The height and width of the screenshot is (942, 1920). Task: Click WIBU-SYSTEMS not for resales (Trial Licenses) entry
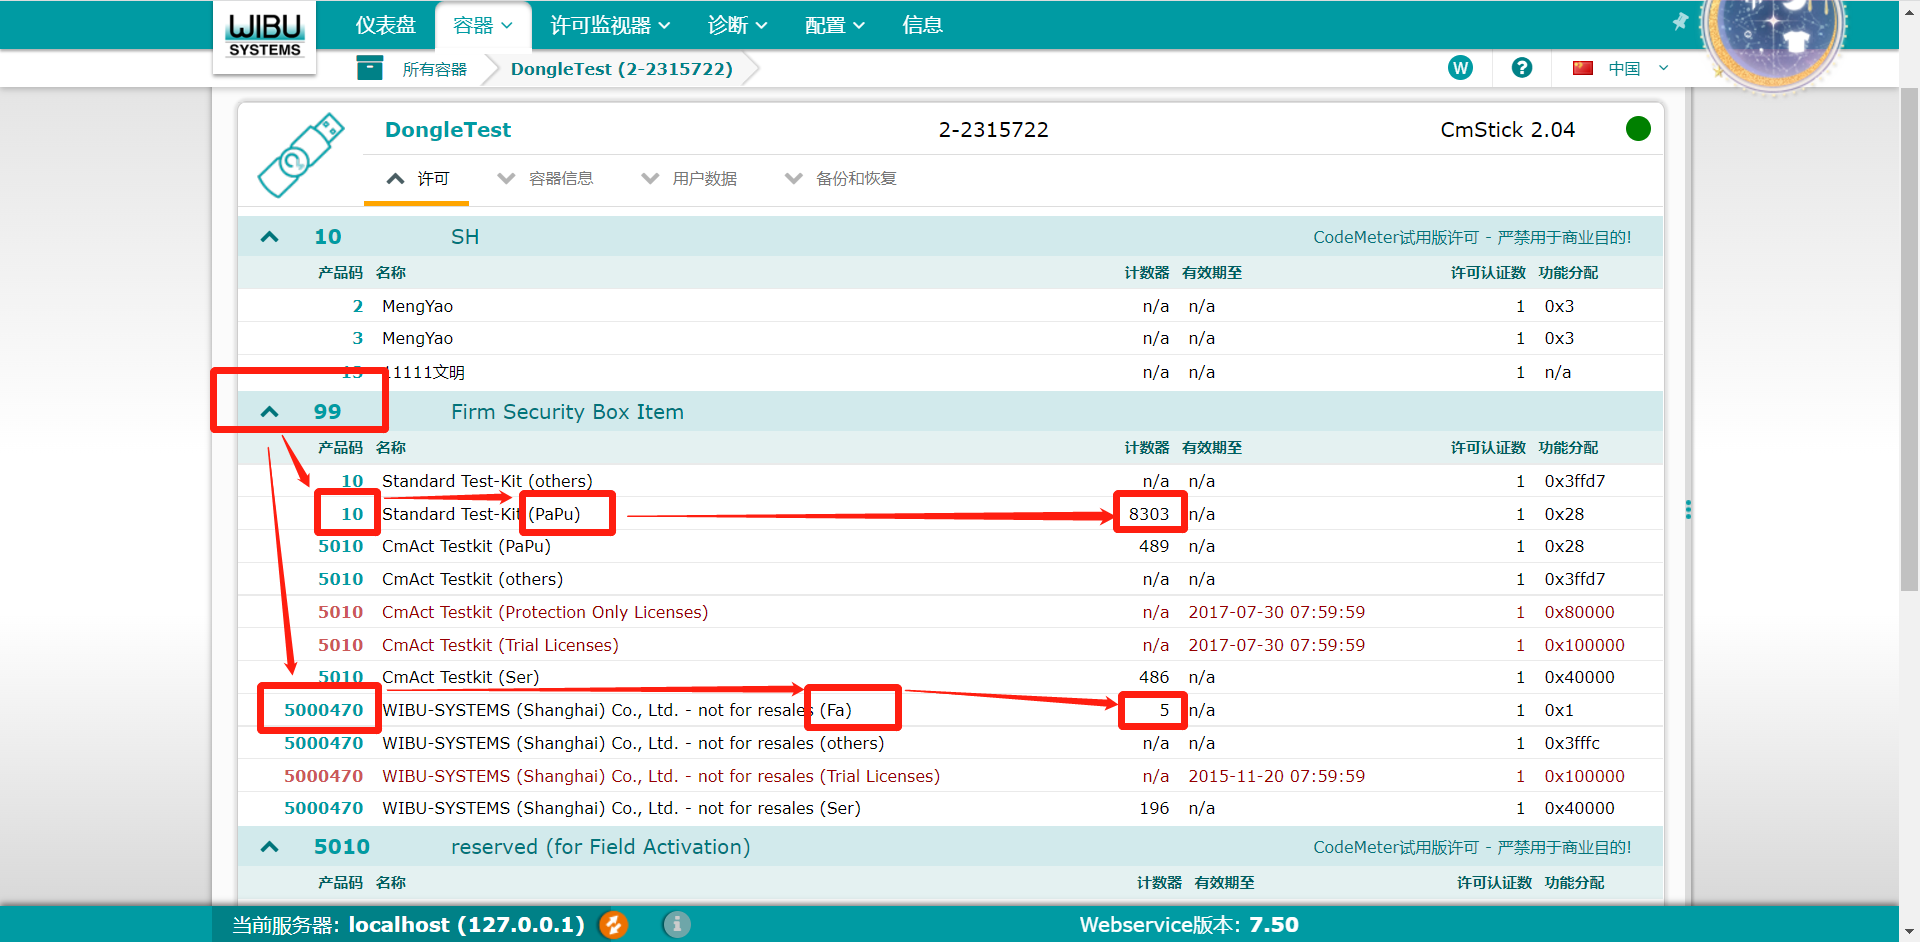661,776
